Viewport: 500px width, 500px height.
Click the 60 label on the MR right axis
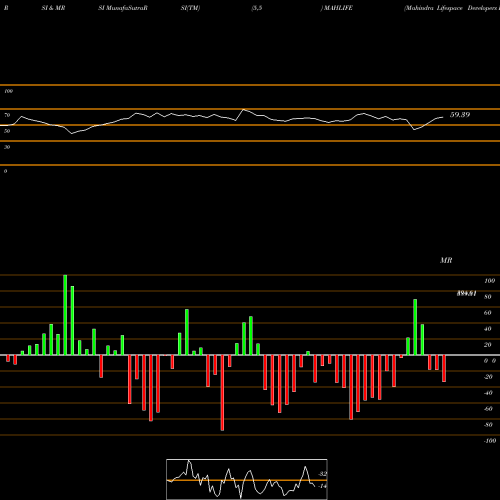click(x=488, y=313)
